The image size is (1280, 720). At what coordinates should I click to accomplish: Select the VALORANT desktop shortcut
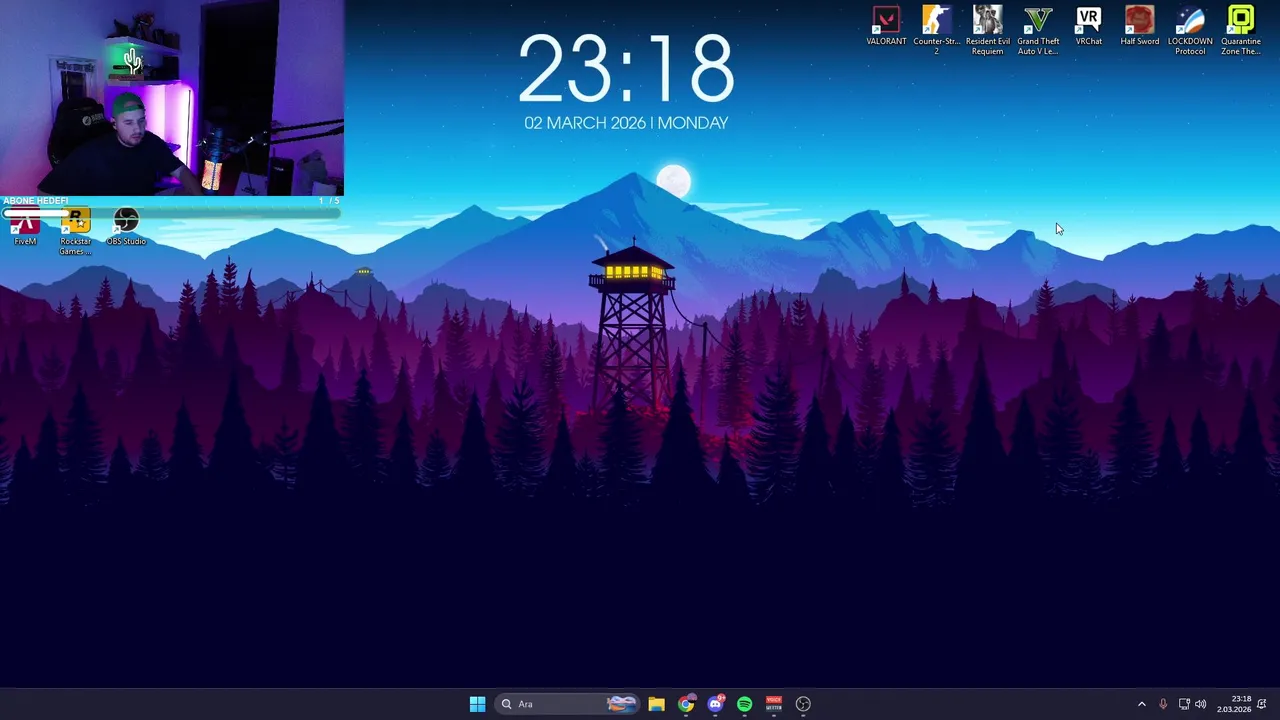click(x=886, y=27)
